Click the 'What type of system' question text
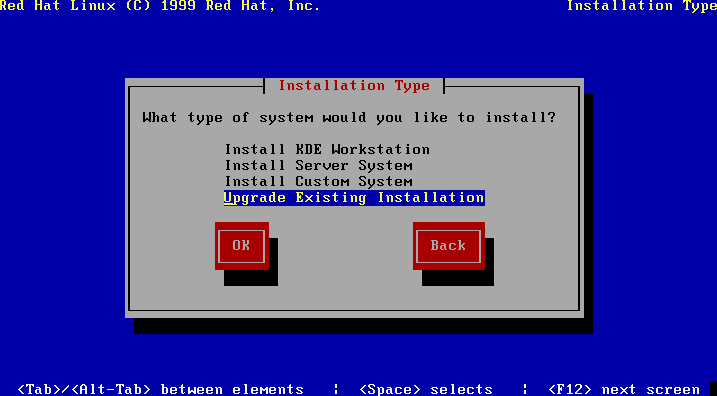Screen dimensions: 717x396 [349, 118]
